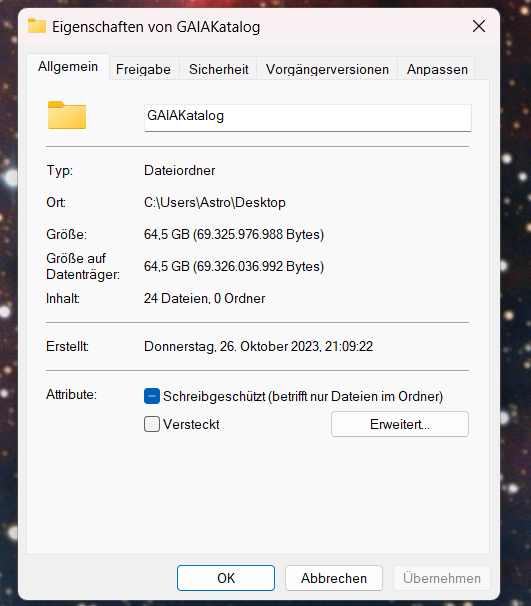Open the Sicherheit tab

point(218,69)
